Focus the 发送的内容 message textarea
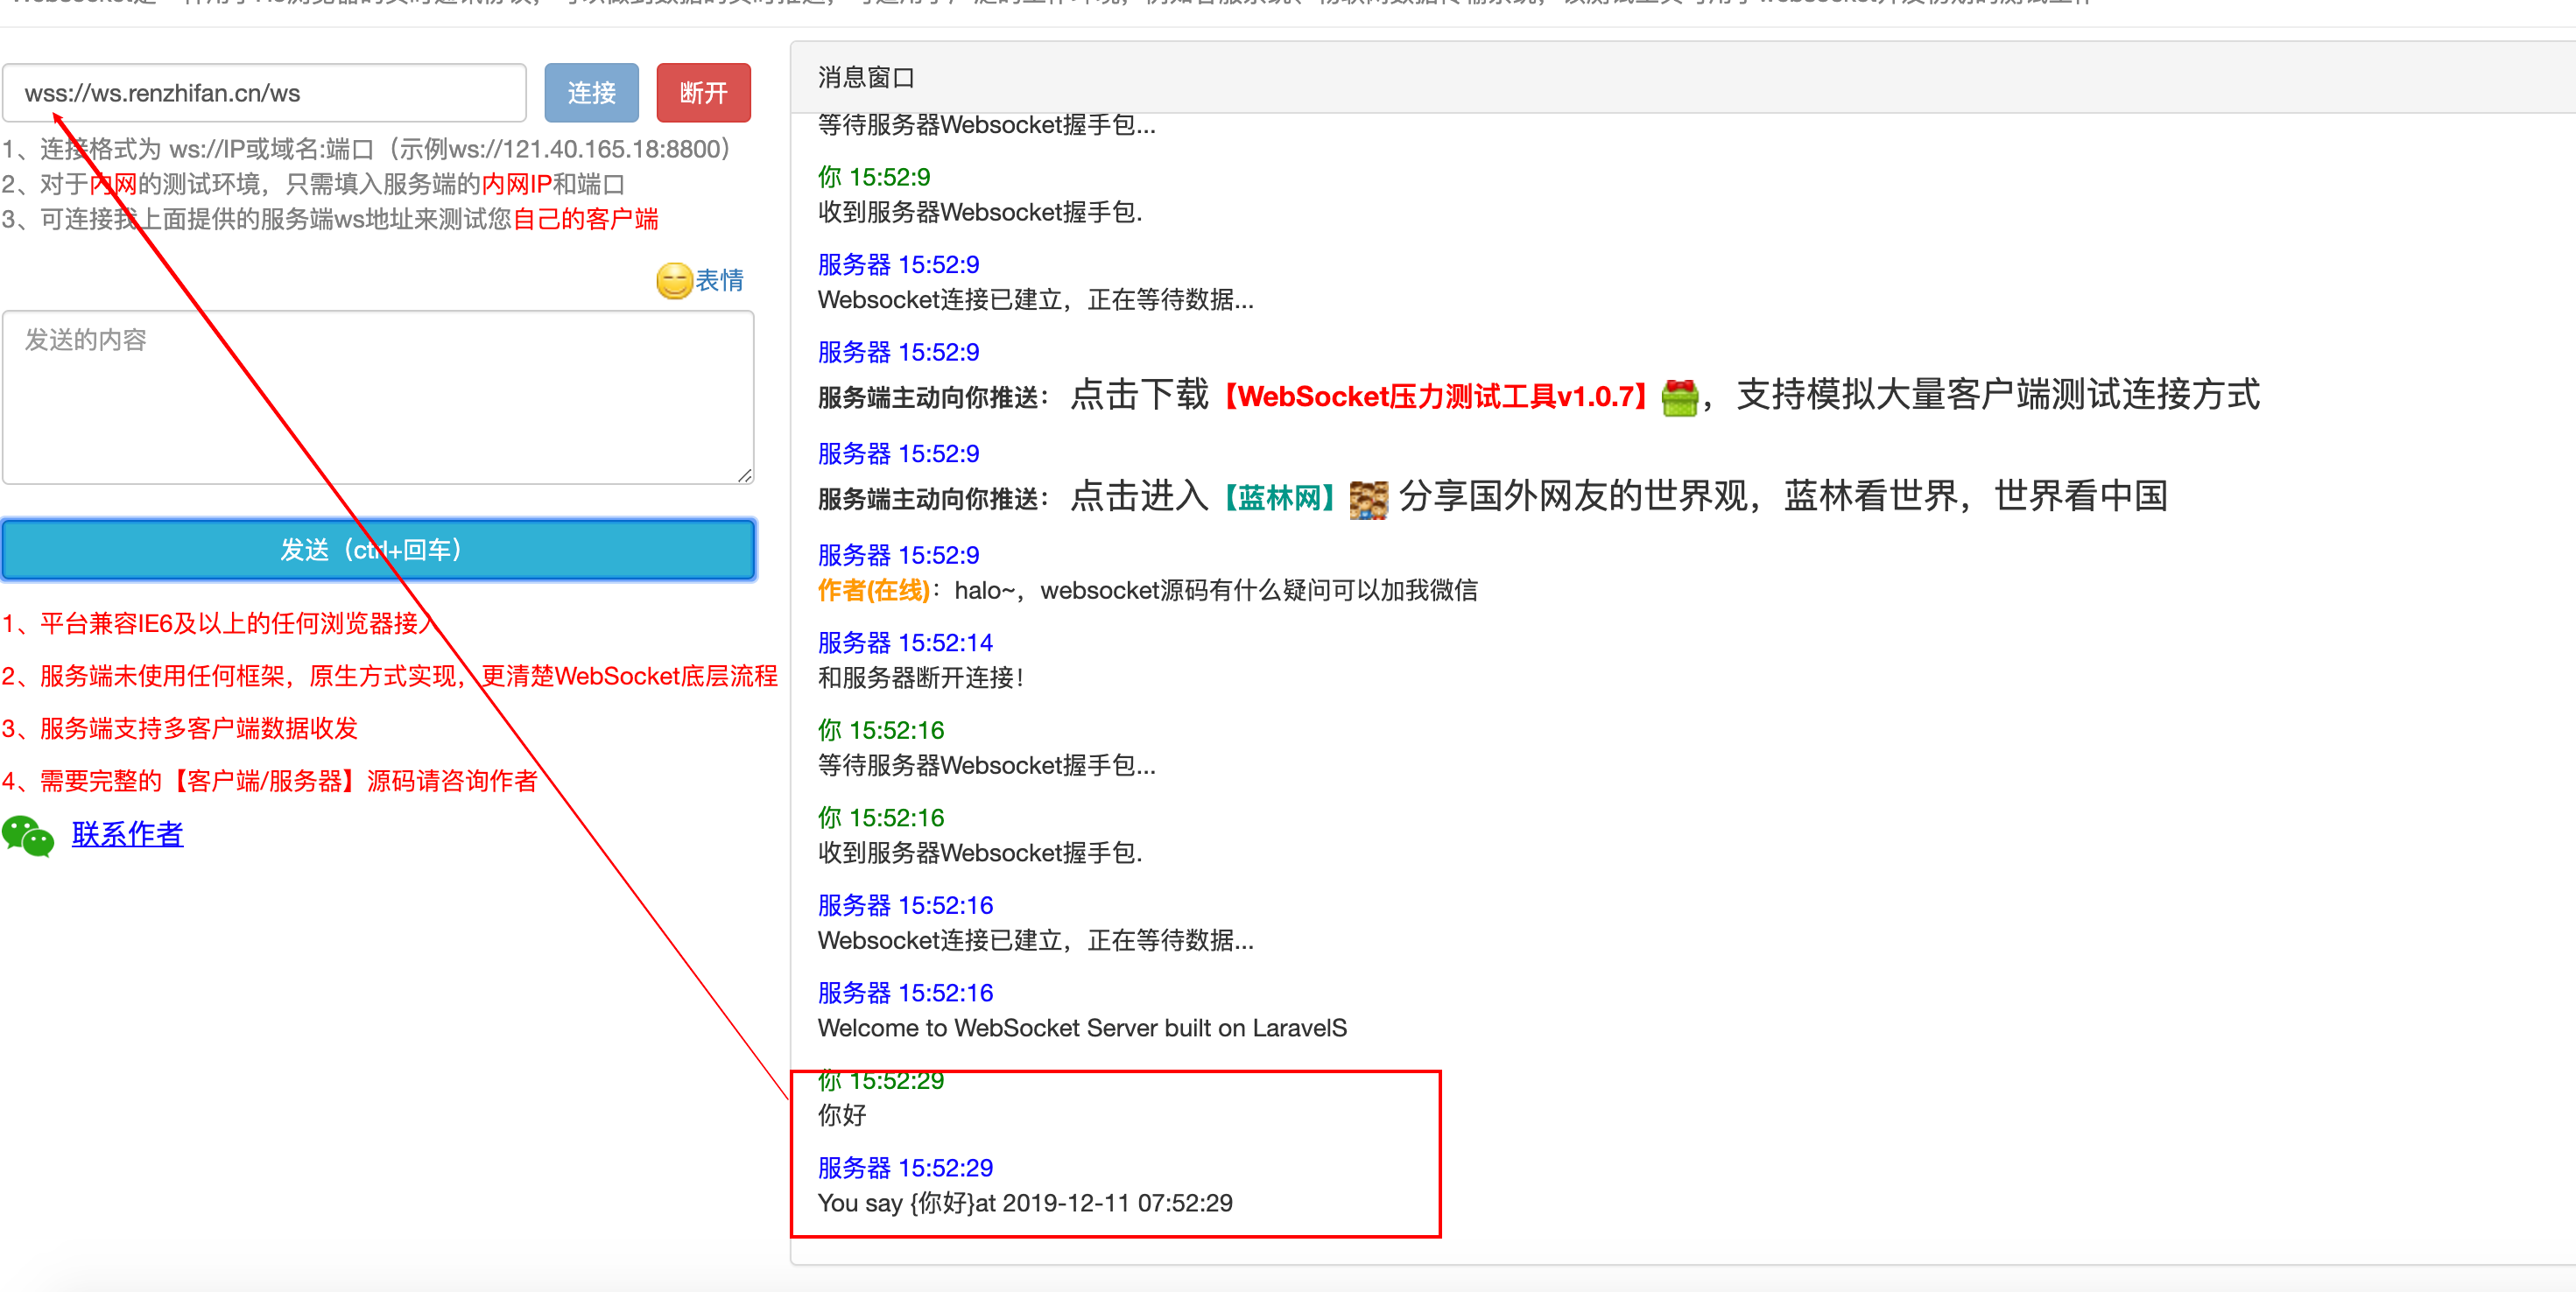 pyautogui.click(x=378, y=397)
